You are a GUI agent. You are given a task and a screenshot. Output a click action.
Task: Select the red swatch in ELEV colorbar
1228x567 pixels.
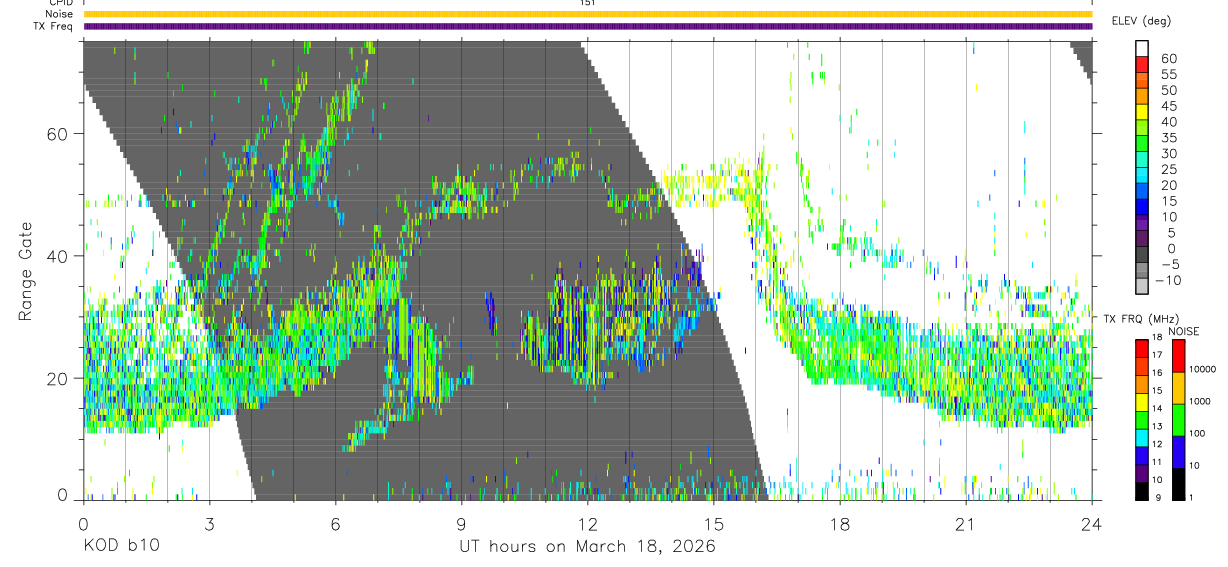pyautogui.click(x=1142, y=64)
